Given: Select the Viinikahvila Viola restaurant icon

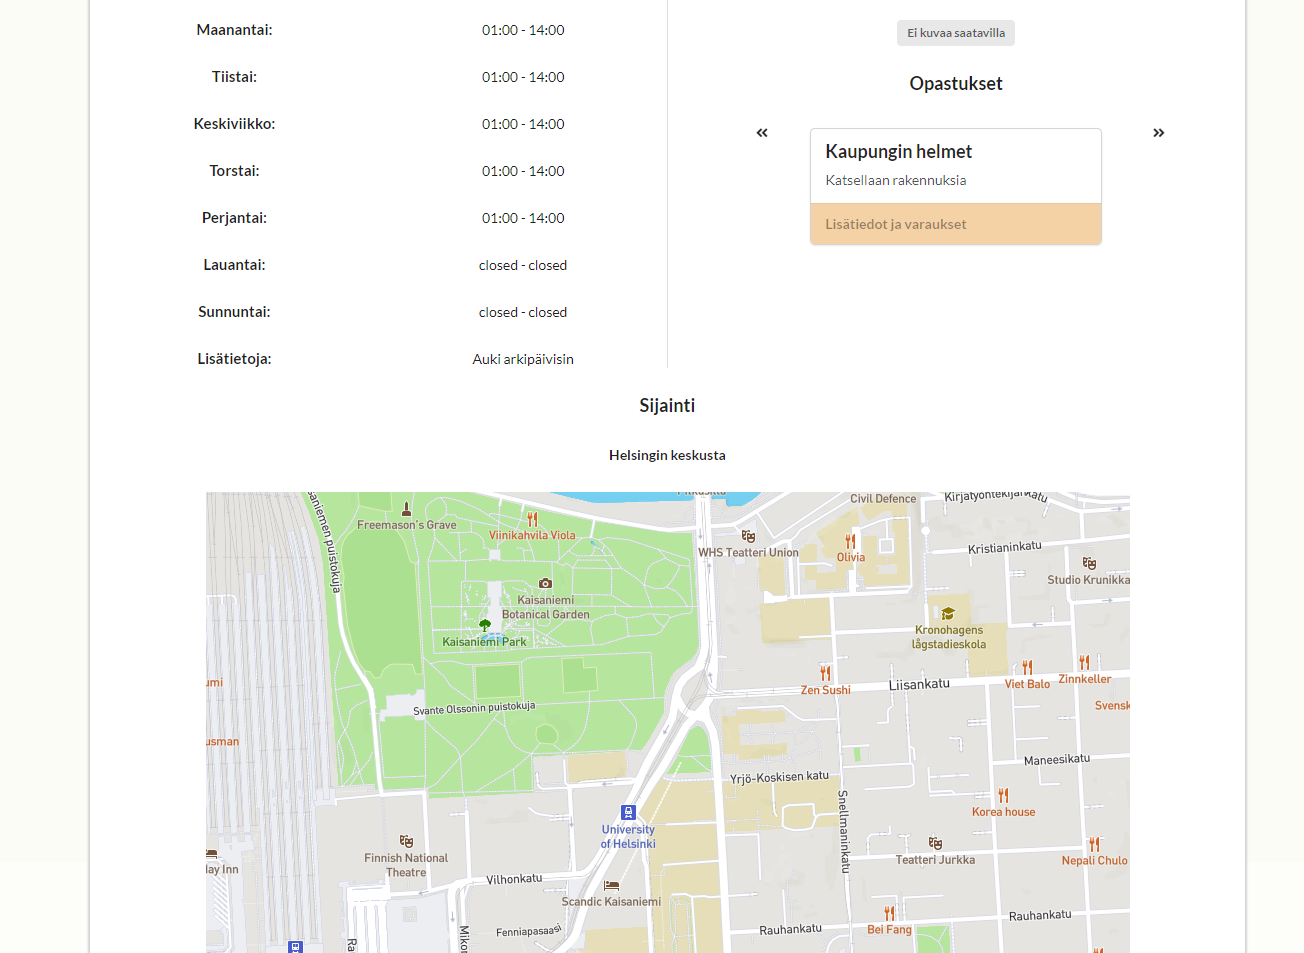Looking at the screenshot, I should click(x=532, y=519).
